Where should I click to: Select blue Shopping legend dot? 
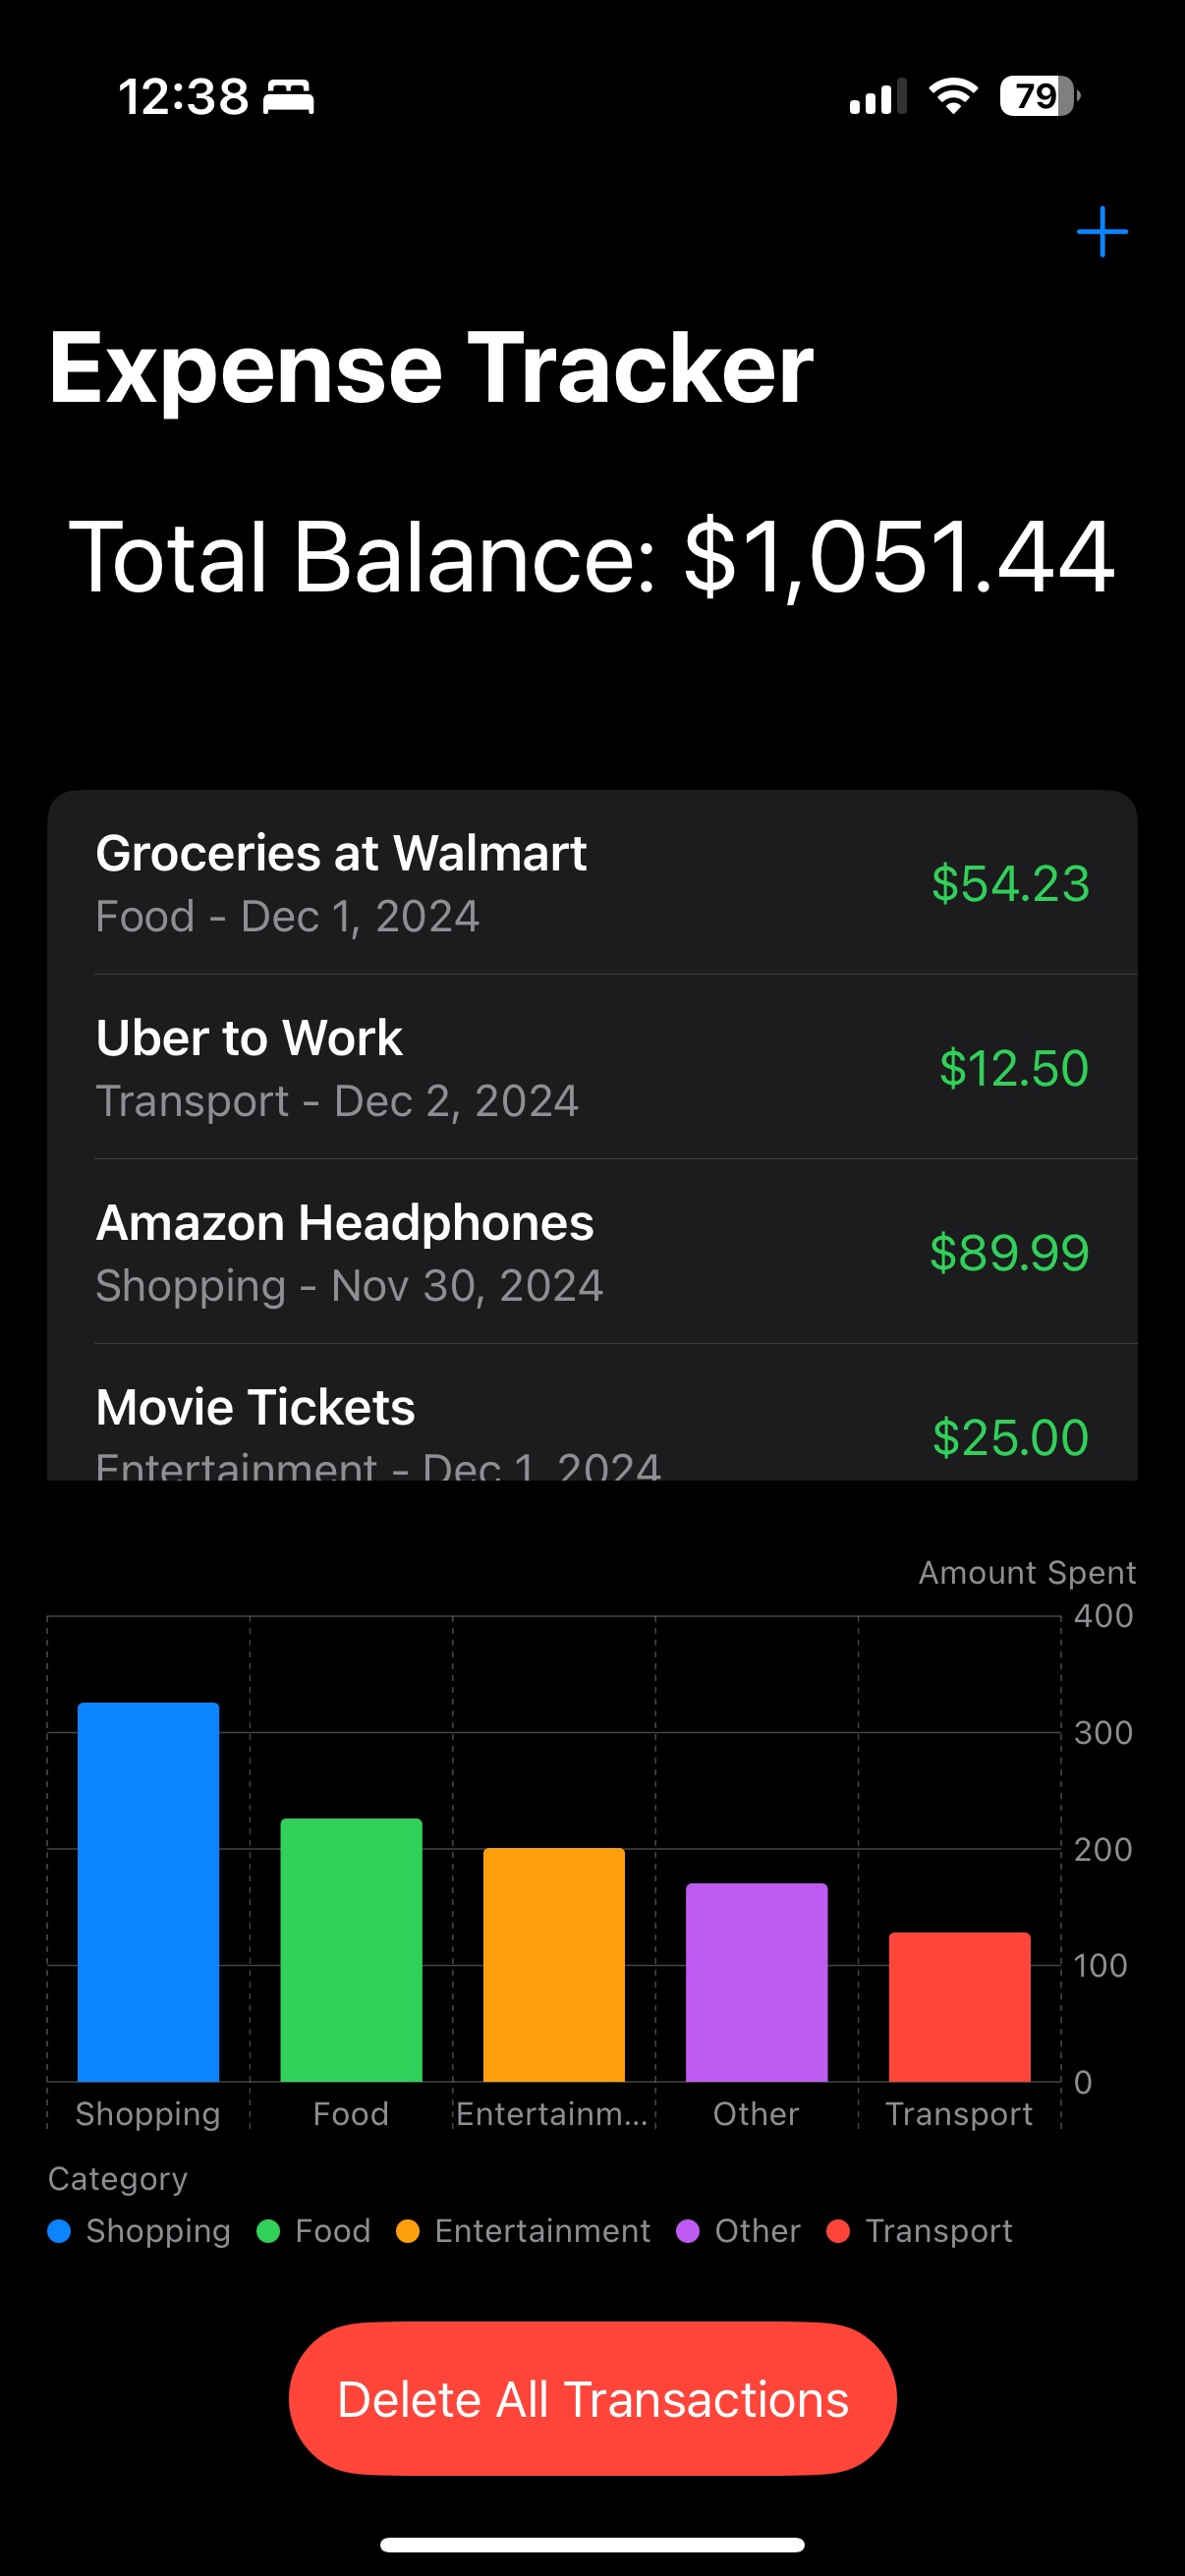[x=59, y=2231]
